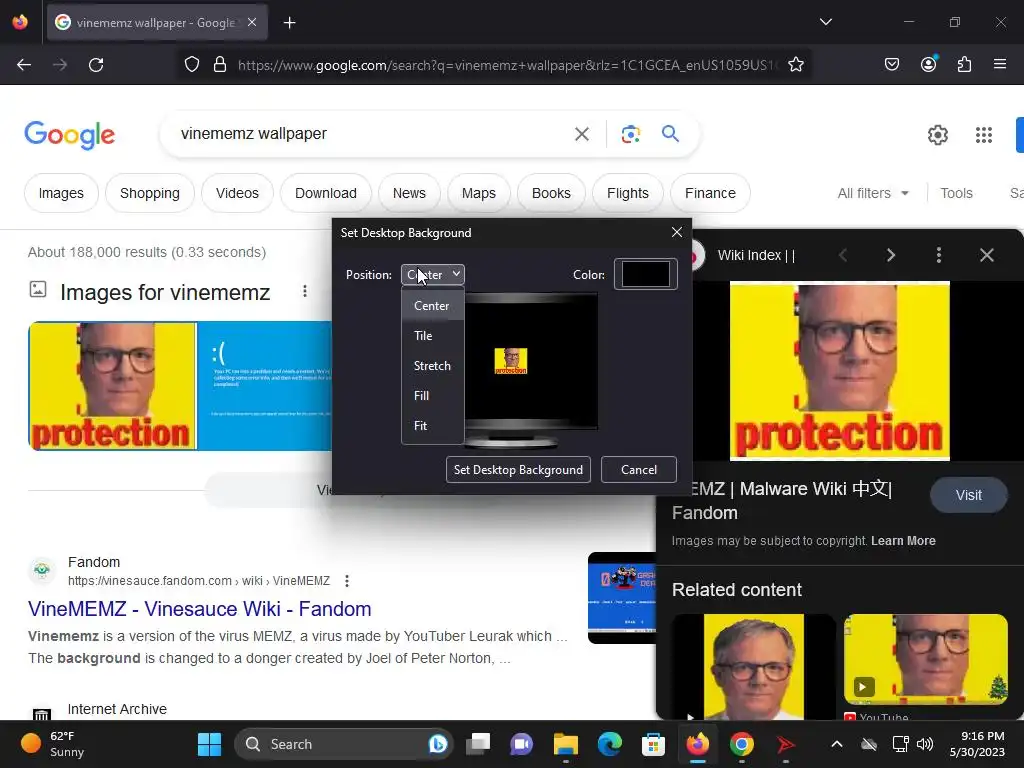Choose Fit position option
This screenshot has height=768, width=1024.
[x=432, y=426]
